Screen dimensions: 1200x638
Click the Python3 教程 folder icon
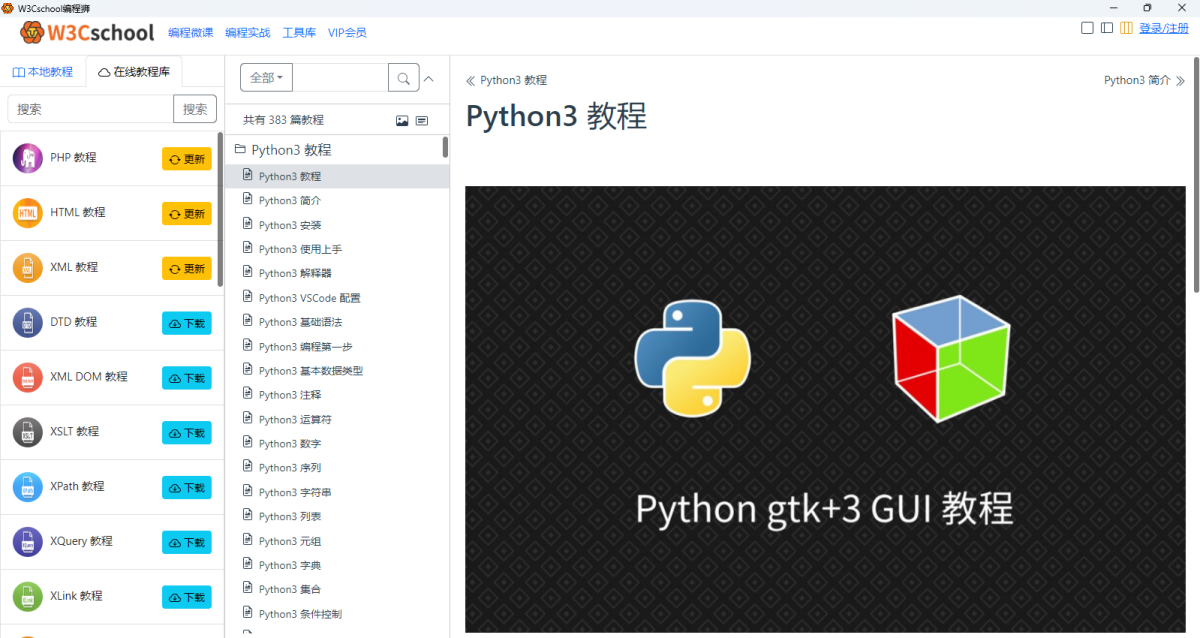(240, 150)
